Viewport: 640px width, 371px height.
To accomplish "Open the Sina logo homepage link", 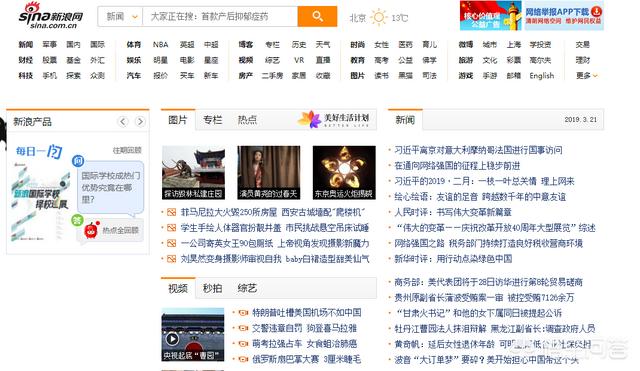I will click(50, 16).
